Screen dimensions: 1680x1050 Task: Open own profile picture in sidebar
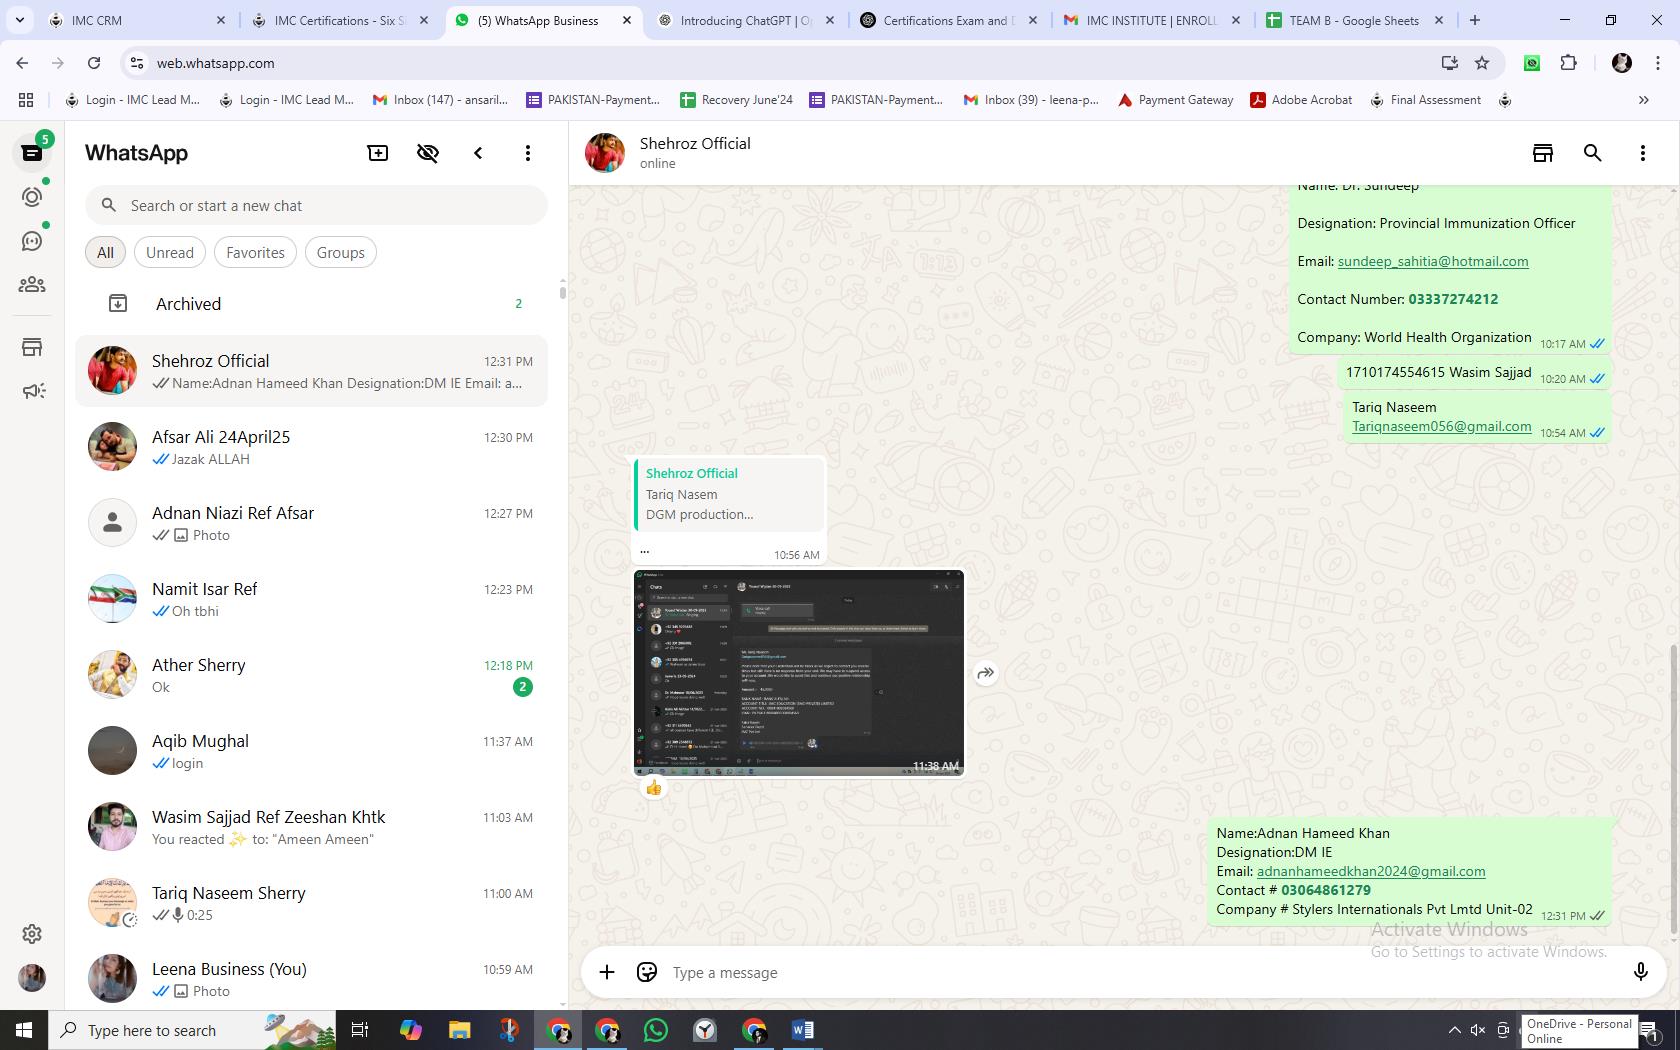pyautogui.click(x=32, y=977)
